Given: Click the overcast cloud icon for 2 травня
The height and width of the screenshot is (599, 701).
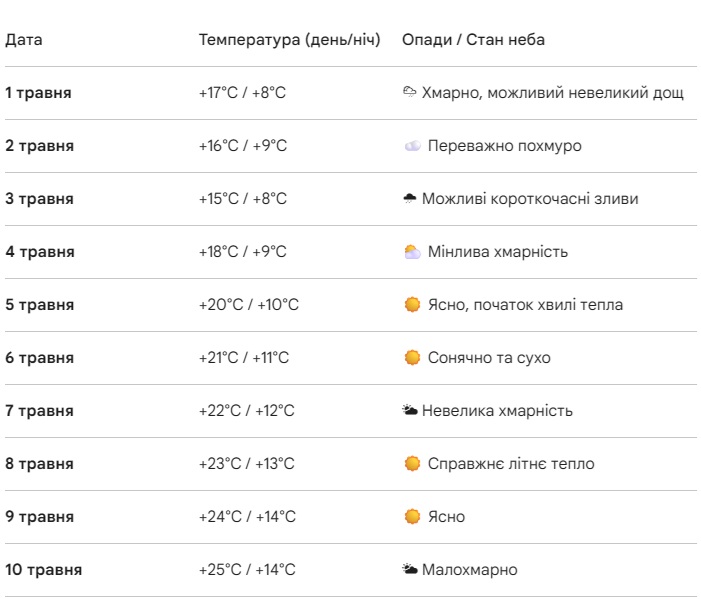Looking at the screenshot, I should click(412, 146).
